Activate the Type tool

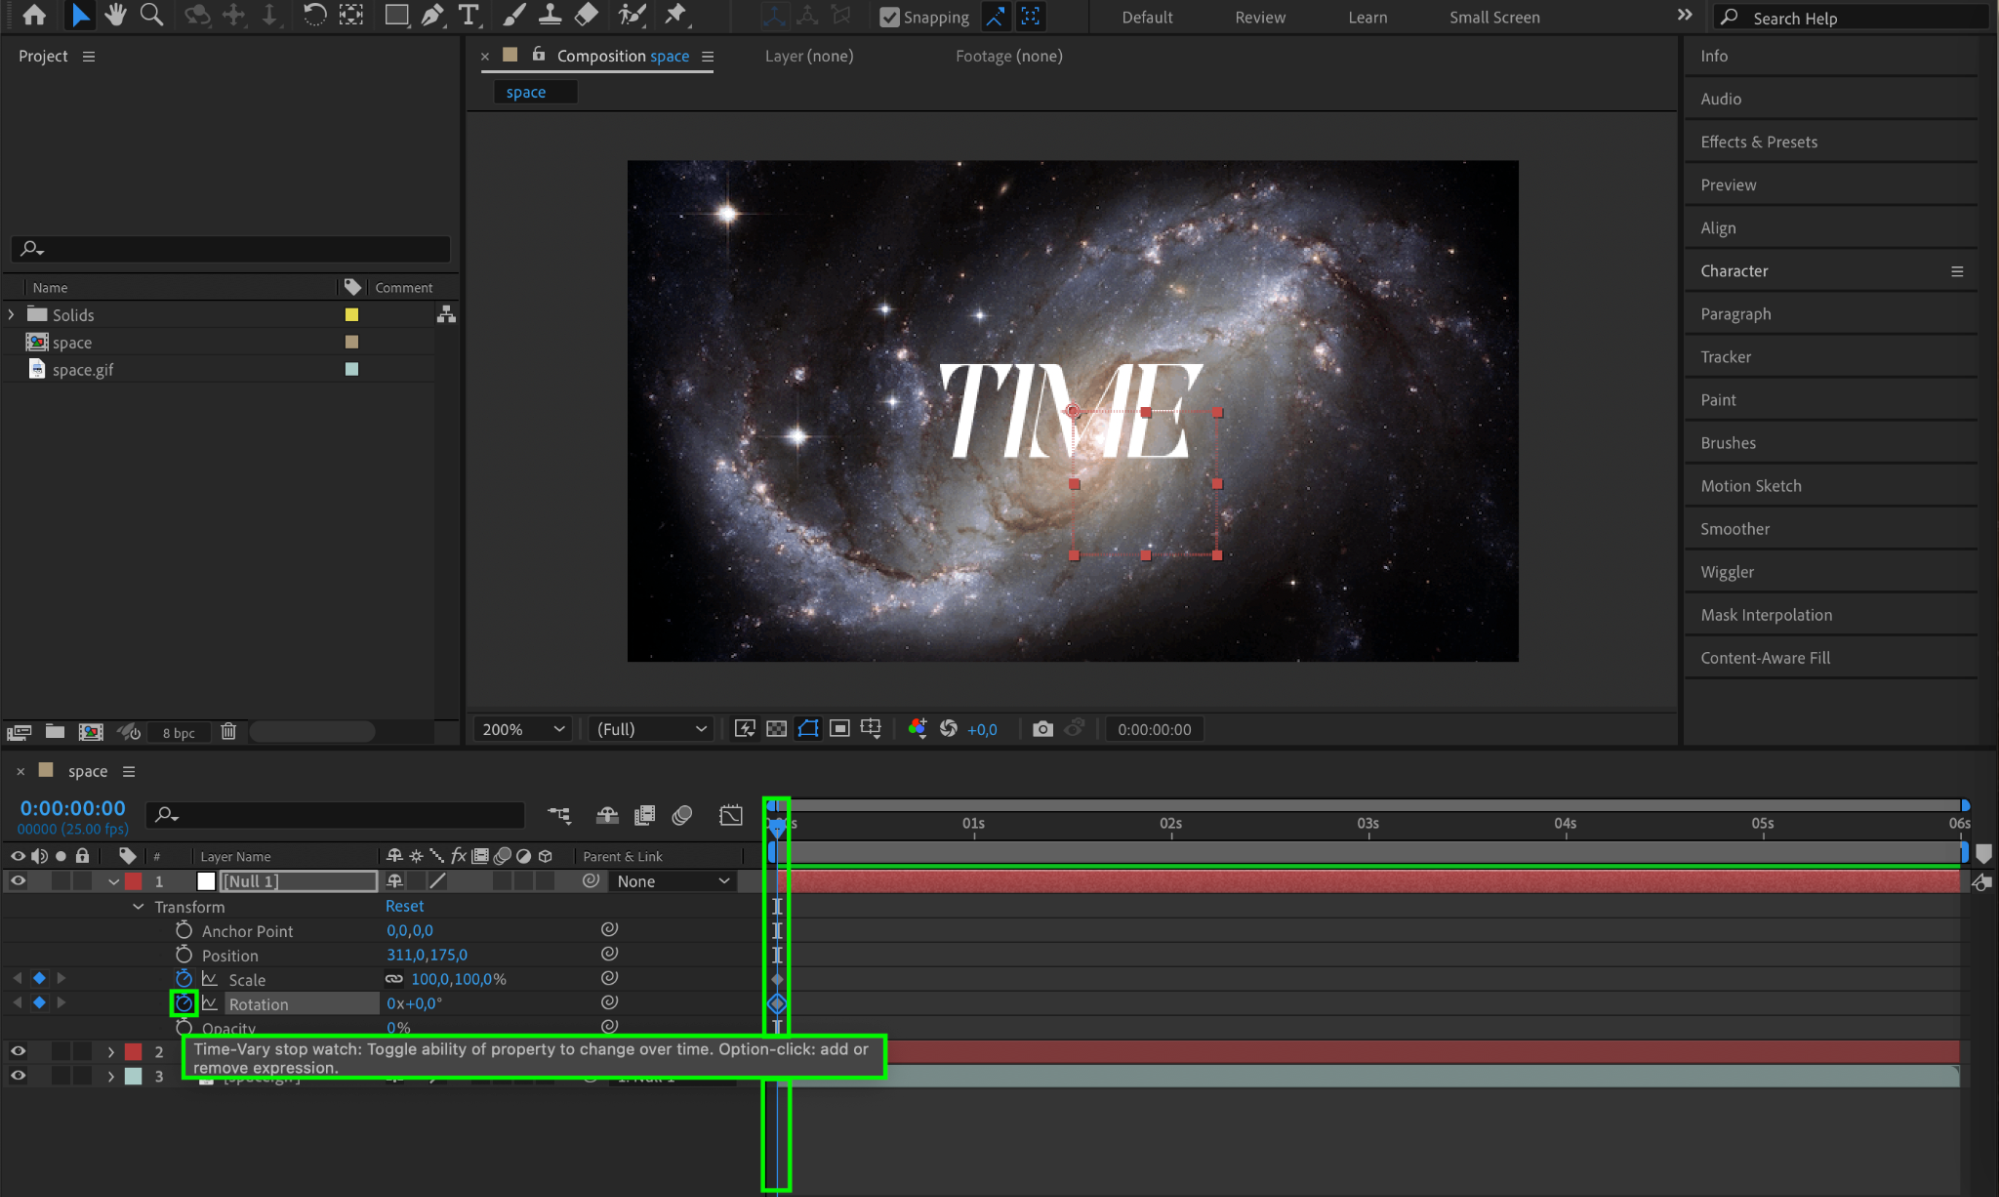[468, 15]
